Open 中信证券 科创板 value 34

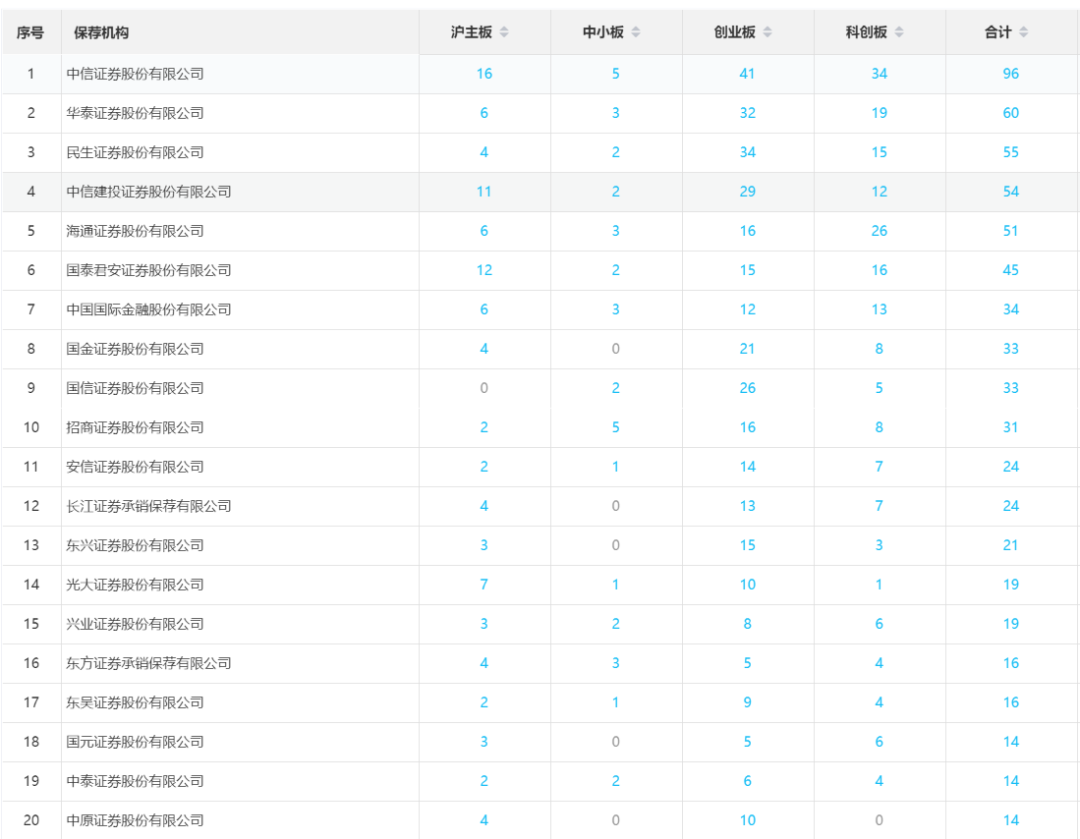[879, 74]
